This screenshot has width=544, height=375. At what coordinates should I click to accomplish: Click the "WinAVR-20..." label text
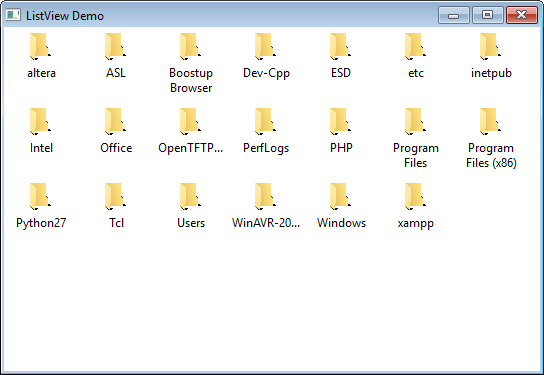[266, 223]
